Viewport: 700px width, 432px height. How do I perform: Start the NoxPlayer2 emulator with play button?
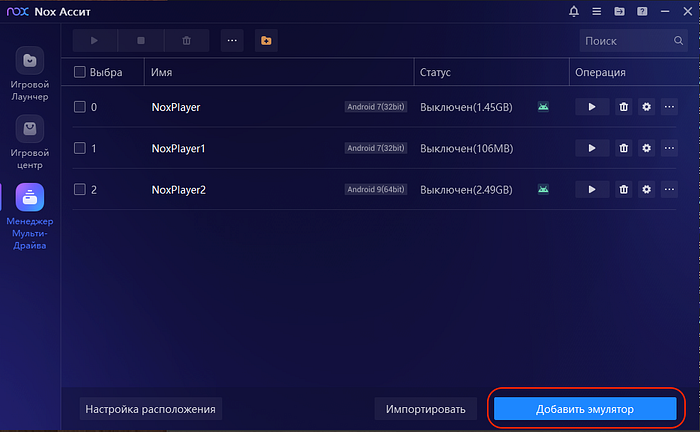pos(592,189)
